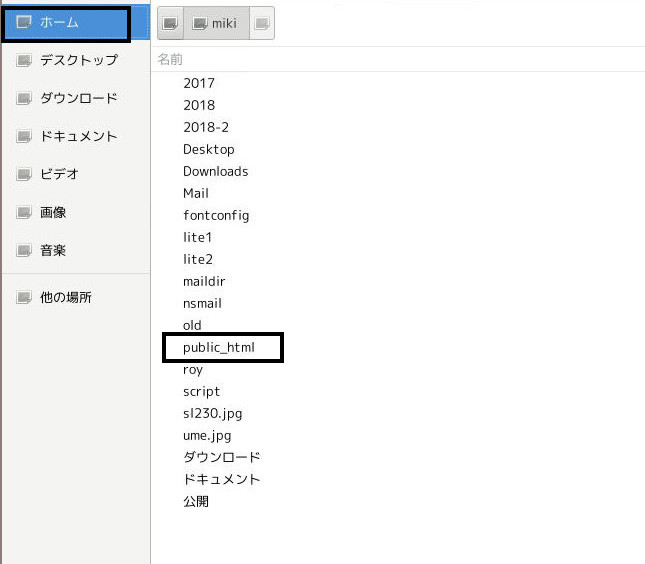Click the 画像 sidebar icon

point(24,212)
